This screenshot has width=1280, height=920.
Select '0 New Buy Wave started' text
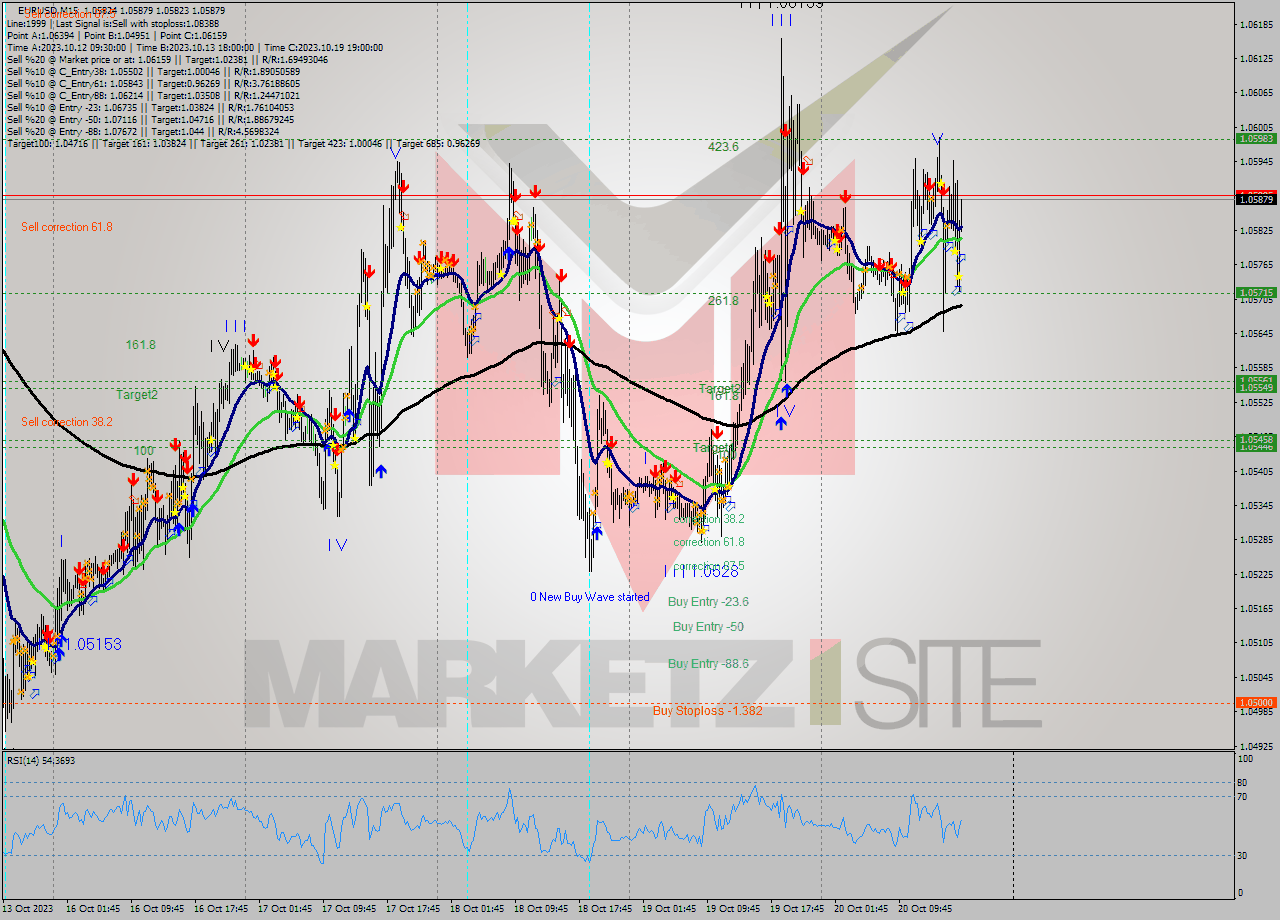pyautogui.click(x=590, y=597)
